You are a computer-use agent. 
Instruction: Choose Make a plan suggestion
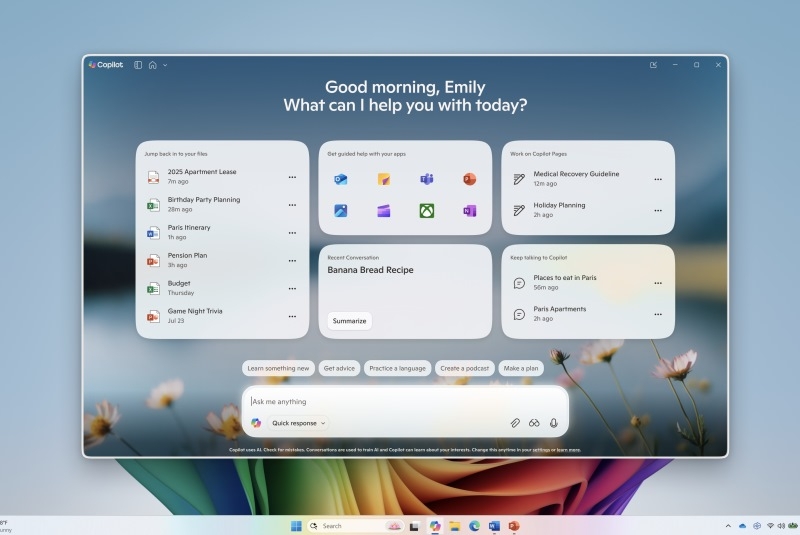(521, 368)
